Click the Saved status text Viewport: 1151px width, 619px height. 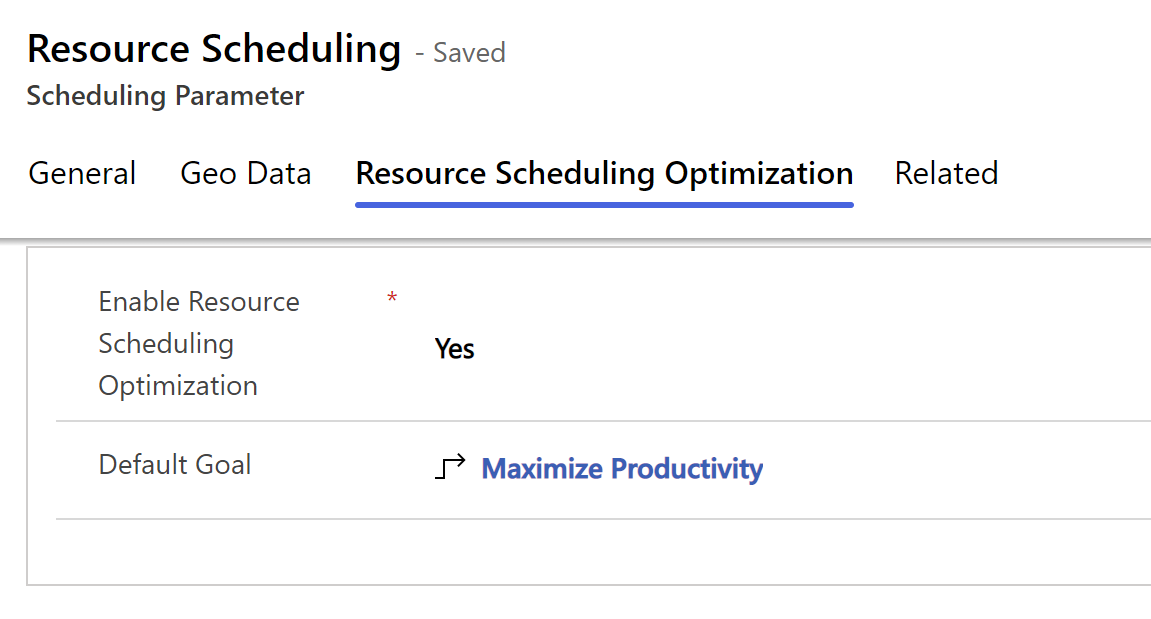468,53
